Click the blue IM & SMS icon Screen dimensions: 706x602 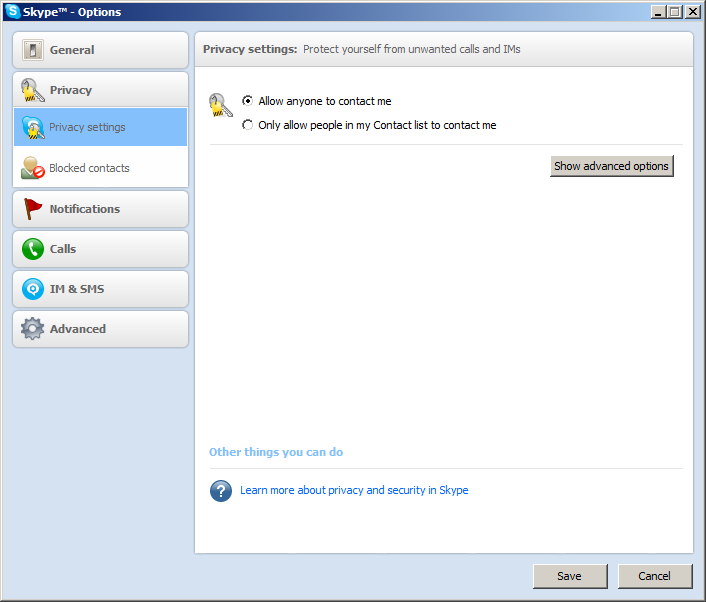click(x=33, y=289)
